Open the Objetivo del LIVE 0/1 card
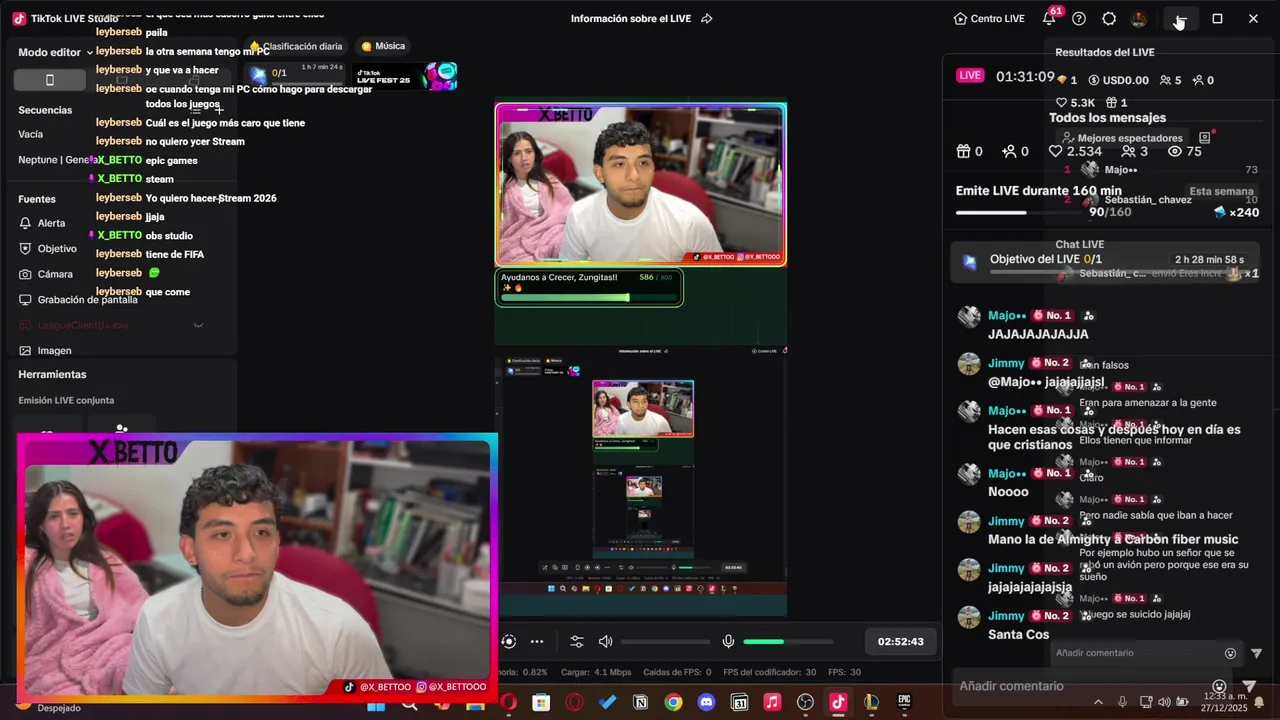This screenshot has height=720, width=1280. tap(1105, 260)
